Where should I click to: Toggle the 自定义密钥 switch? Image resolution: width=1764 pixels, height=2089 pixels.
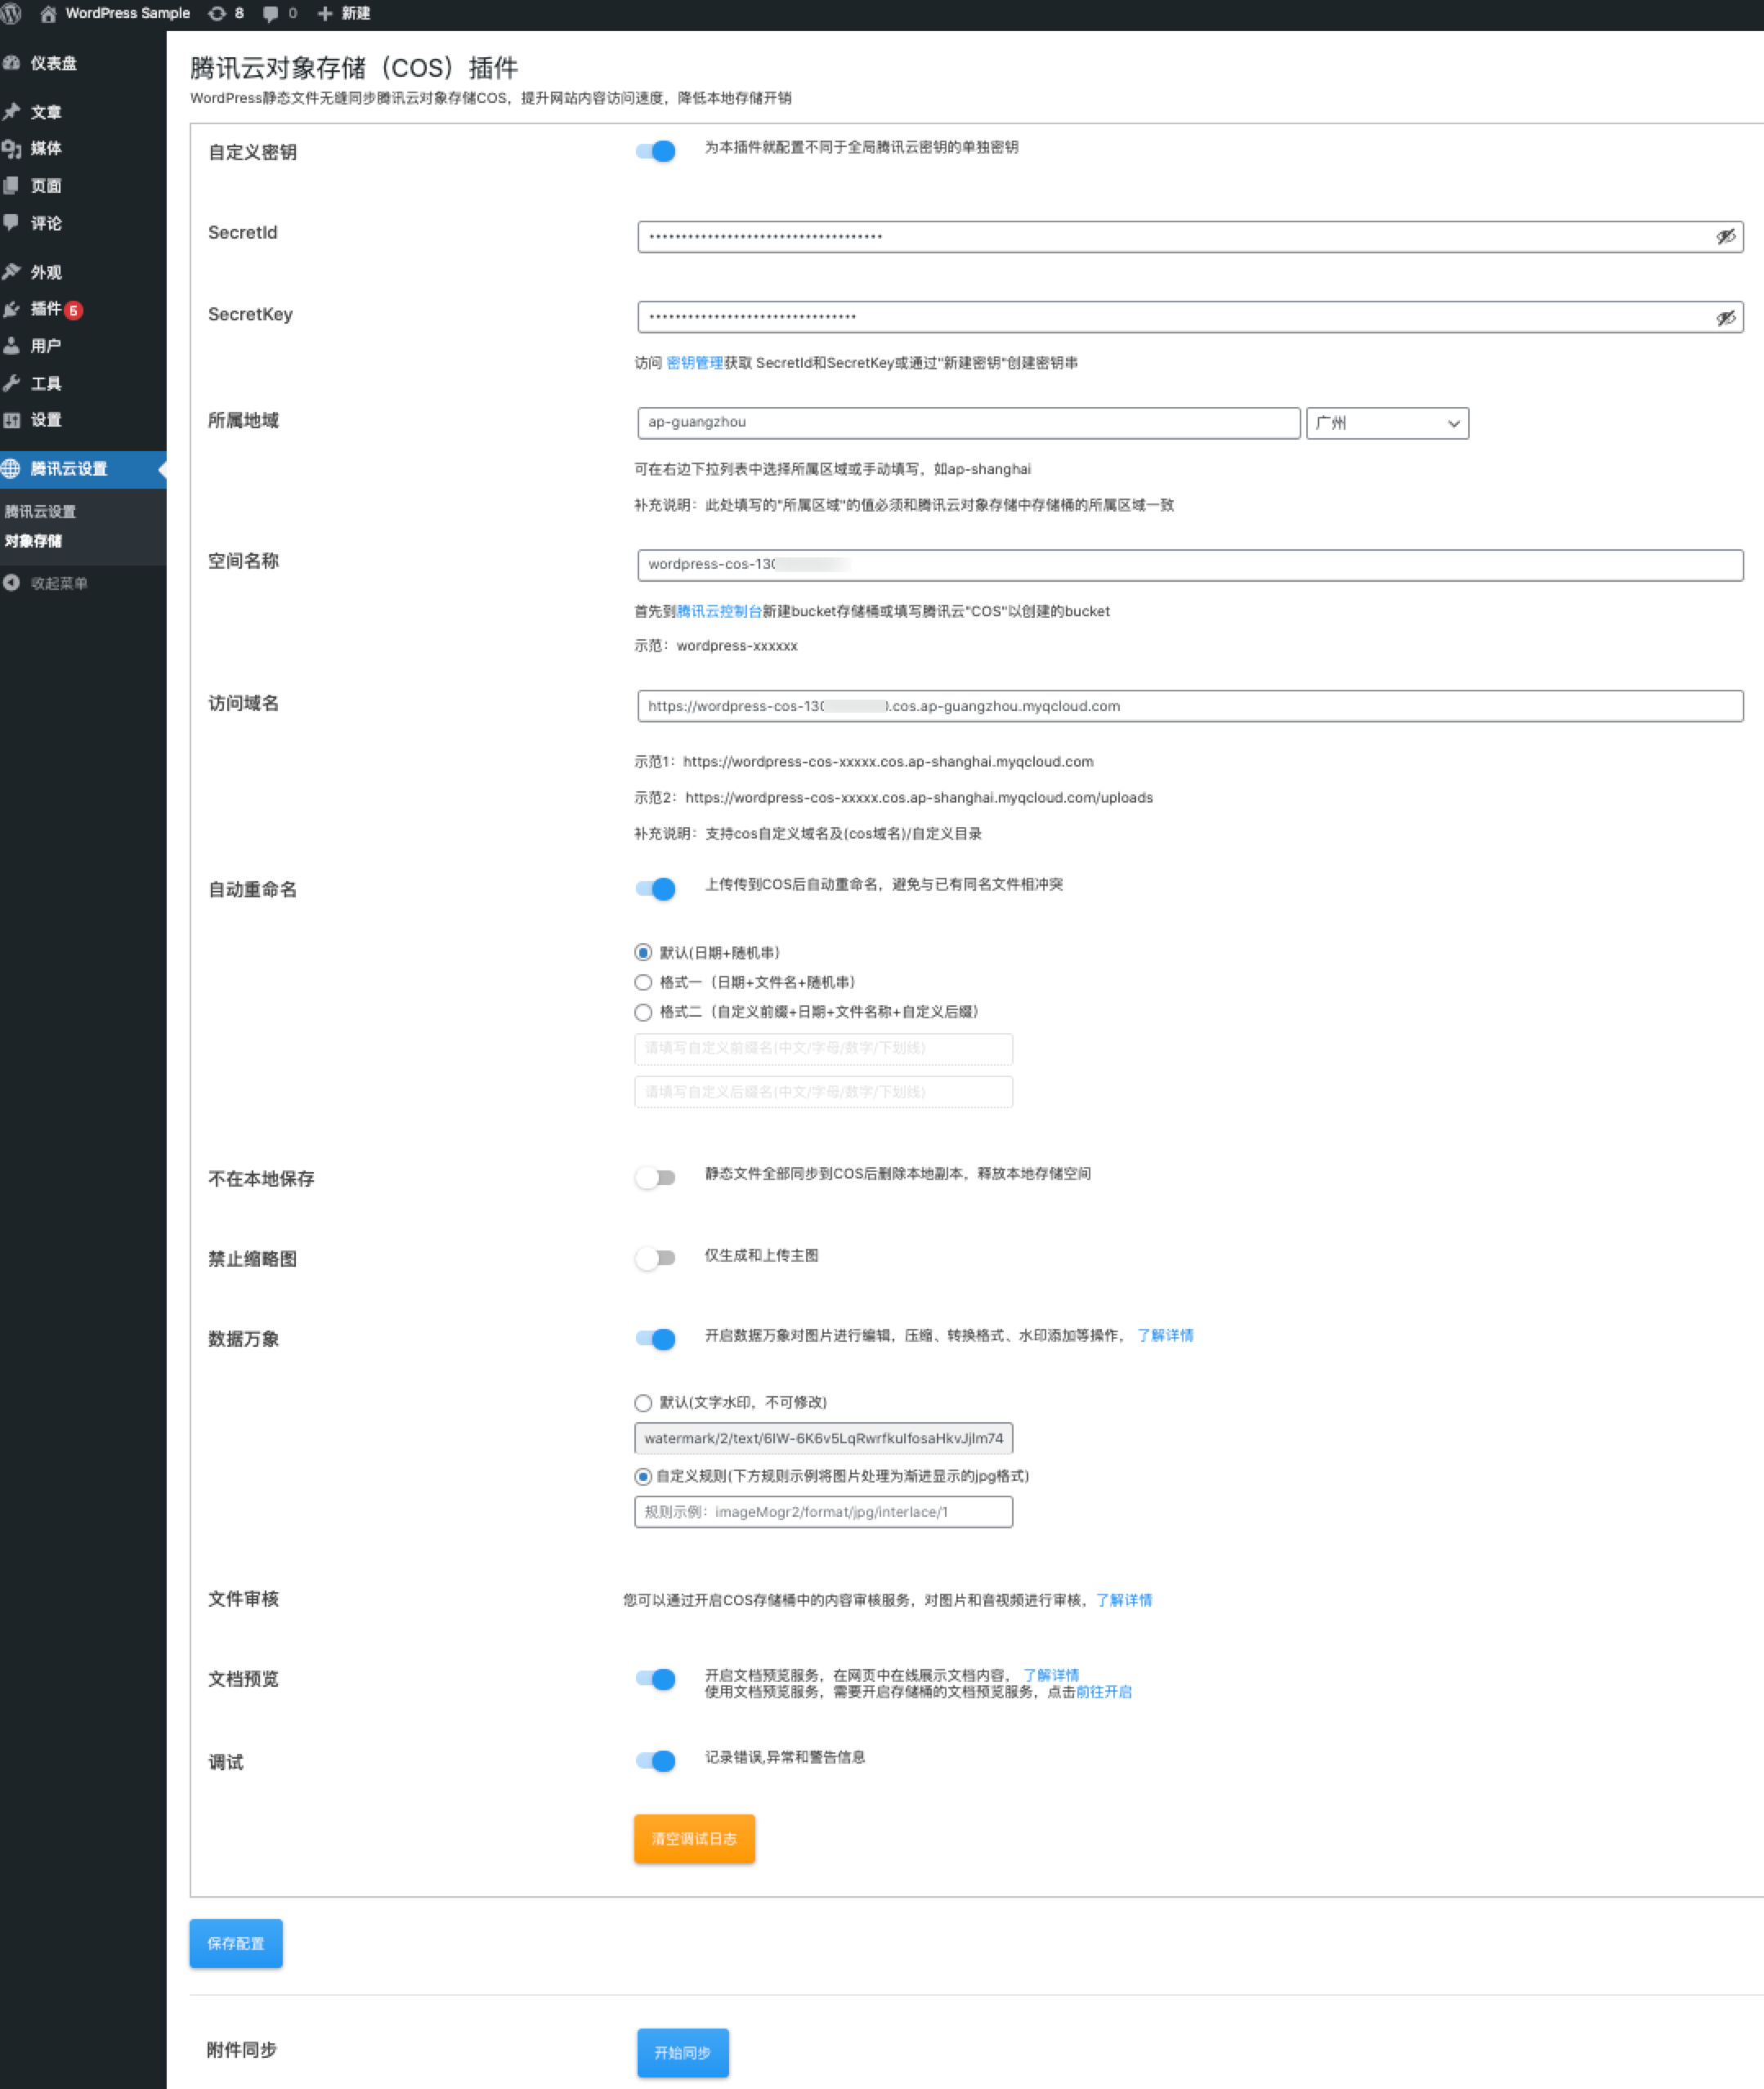656,151
